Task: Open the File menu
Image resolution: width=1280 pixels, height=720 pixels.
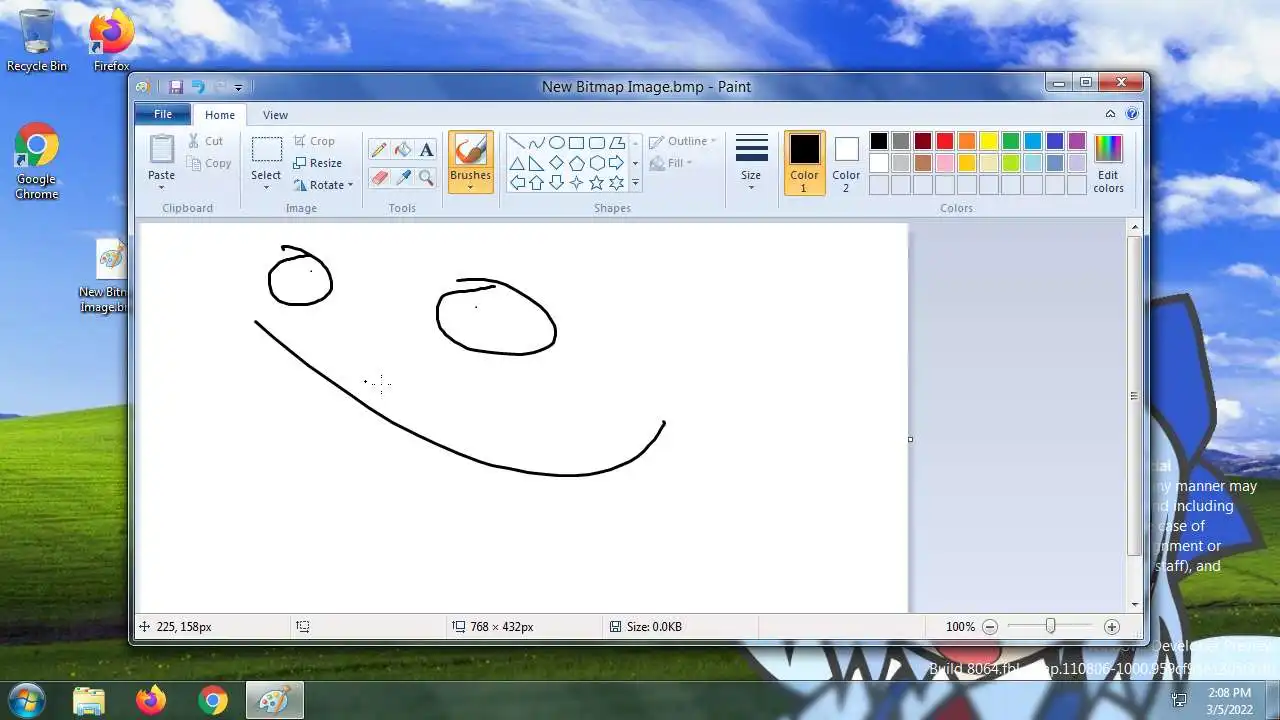Action: [x=162, y=115]
